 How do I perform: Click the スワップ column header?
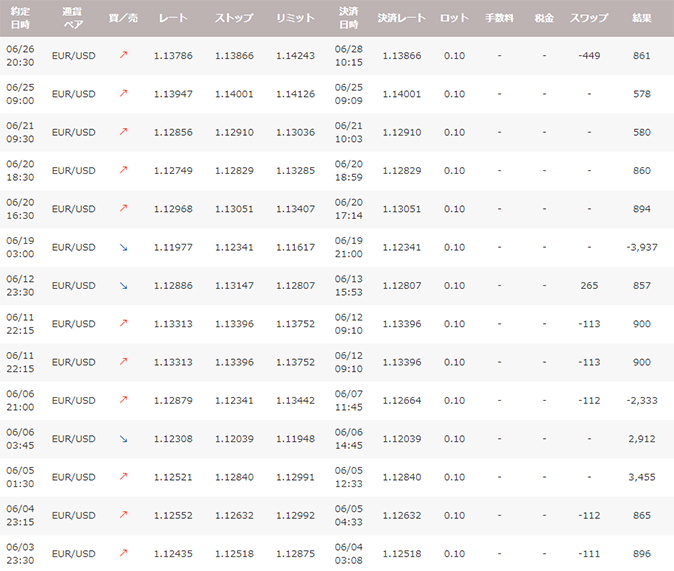(x=589, y=18)
